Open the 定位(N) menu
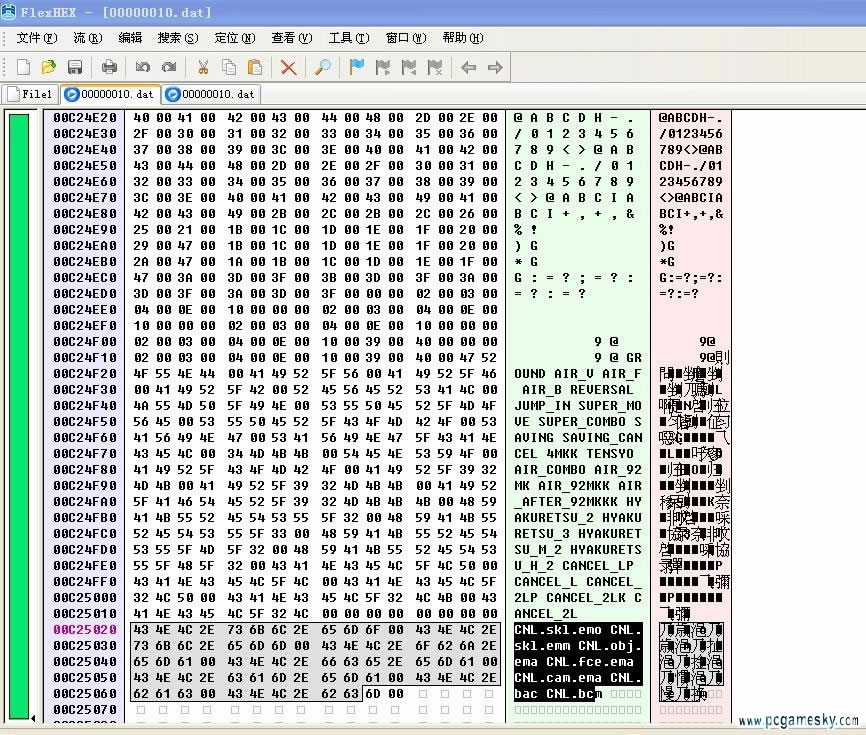This screenshot has height=735, width=866. click(x=235, y=38)
